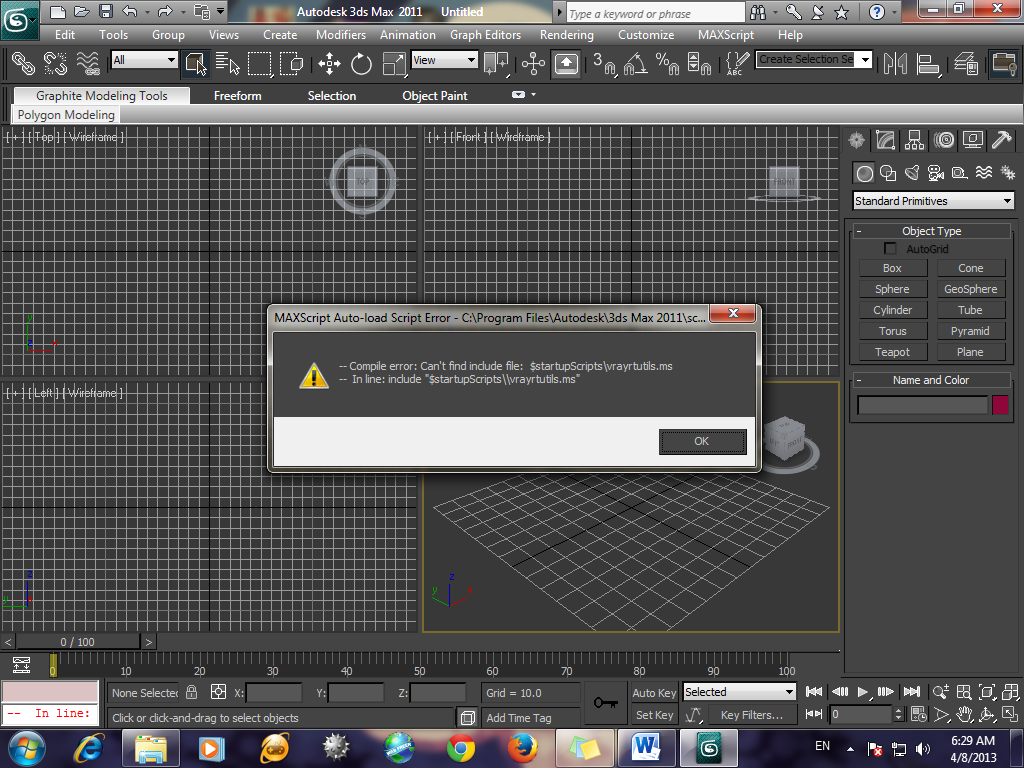This screenshot has width=1024, height=768.
Task: Open the Motion command panel tab
Action: pyautogui.click(x=944, y=140)
